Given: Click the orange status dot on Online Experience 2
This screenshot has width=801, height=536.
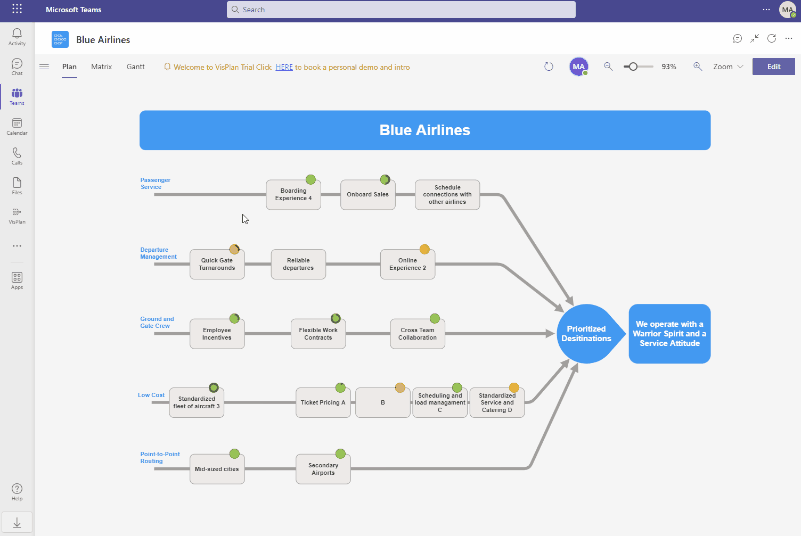Looking at the screenshot, I should [425, 249].
